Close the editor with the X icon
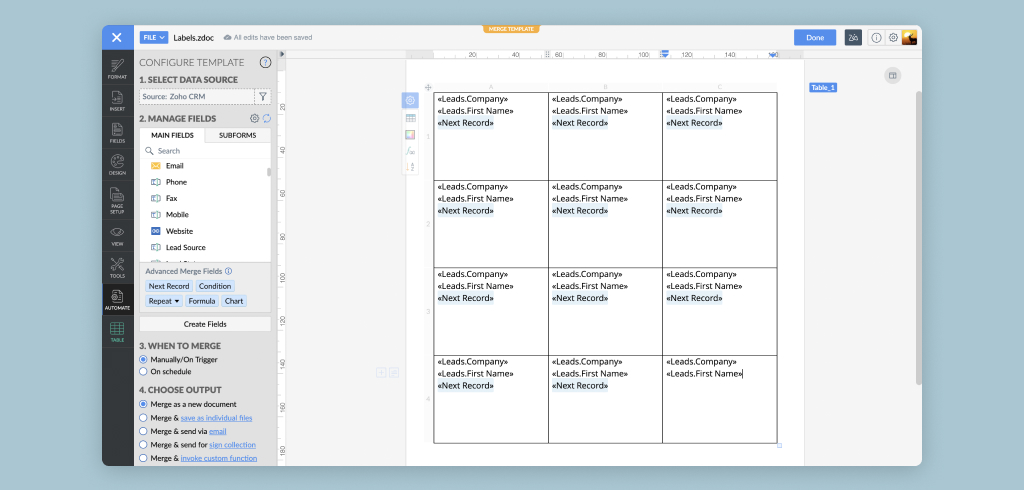This screenshot has width=1024, height=490. (117, 37)
